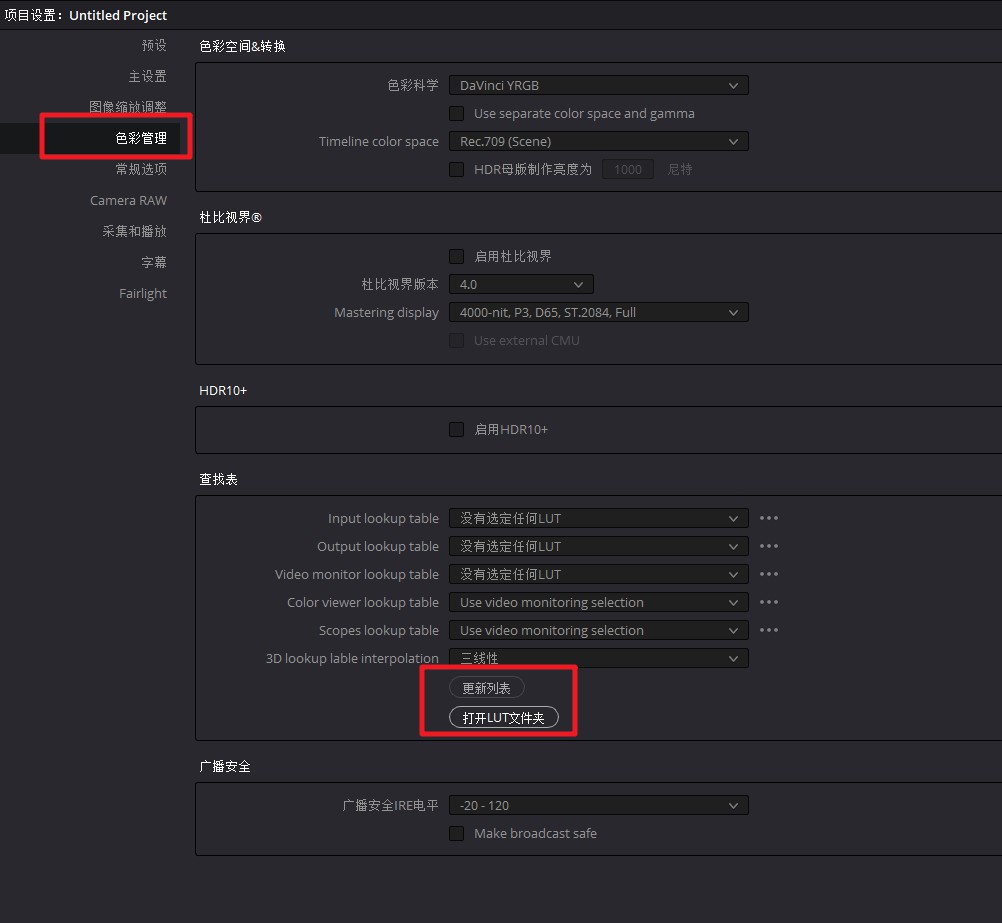This screenshot has height=923, width=1002.
Task: Enable 启用HDR10+ checkbox
Action: [456, 430]
